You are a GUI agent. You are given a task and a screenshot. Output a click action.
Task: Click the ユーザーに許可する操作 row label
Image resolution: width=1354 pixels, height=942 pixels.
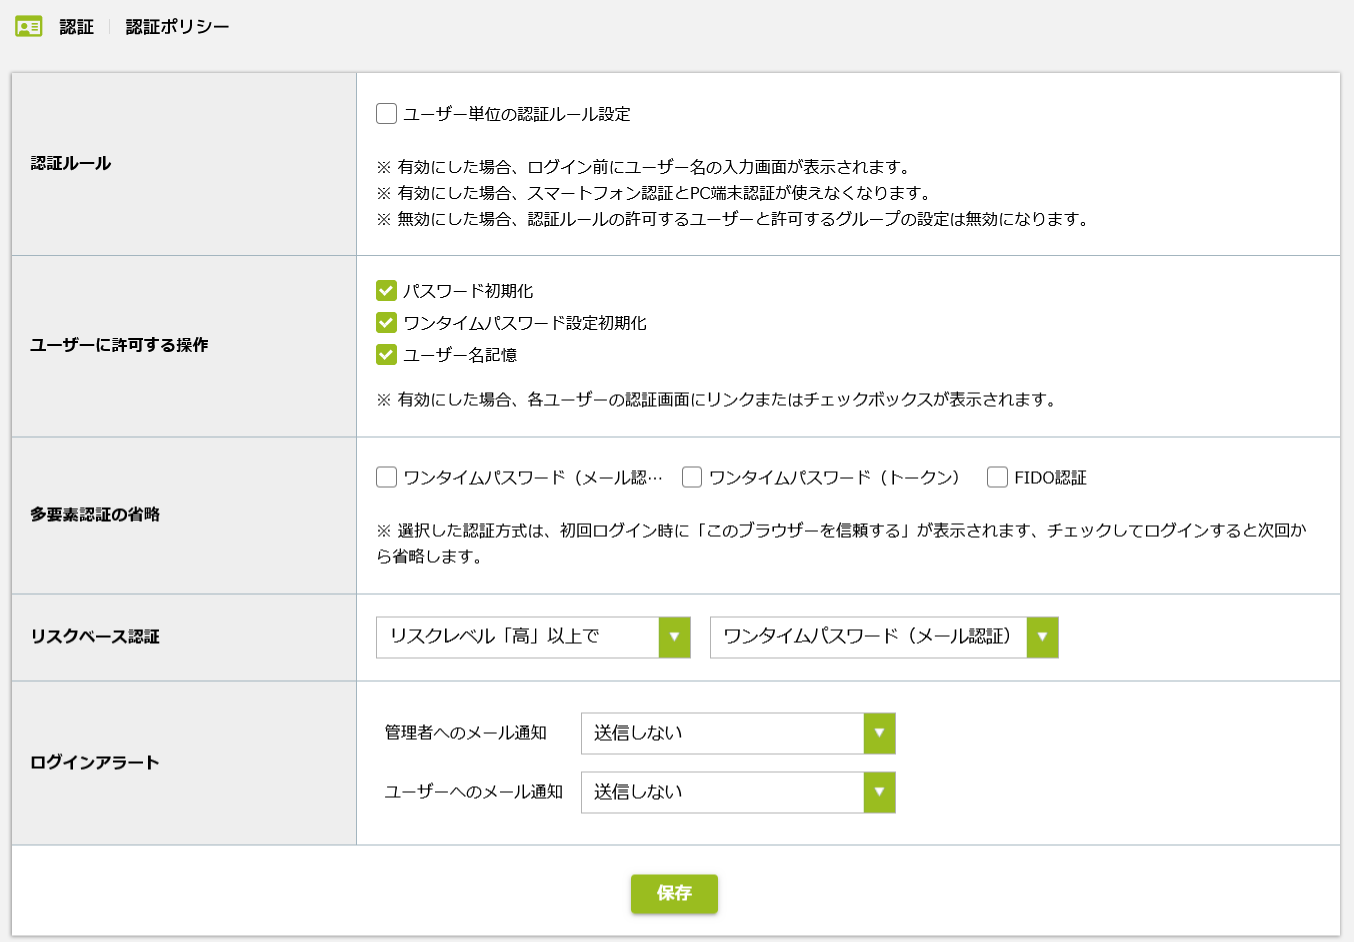[x=119, y=345]
